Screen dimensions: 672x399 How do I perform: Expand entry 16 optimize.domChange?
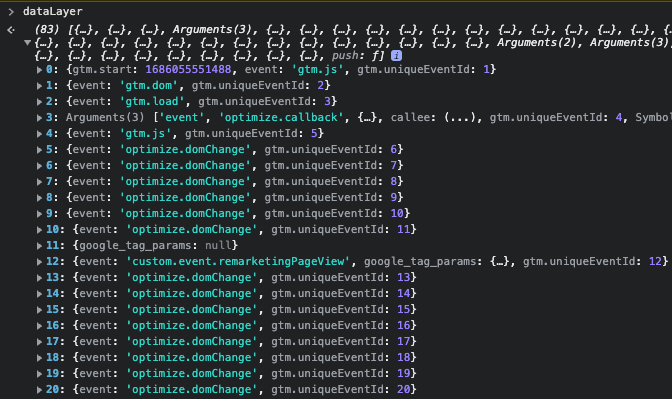pos(39,326)
